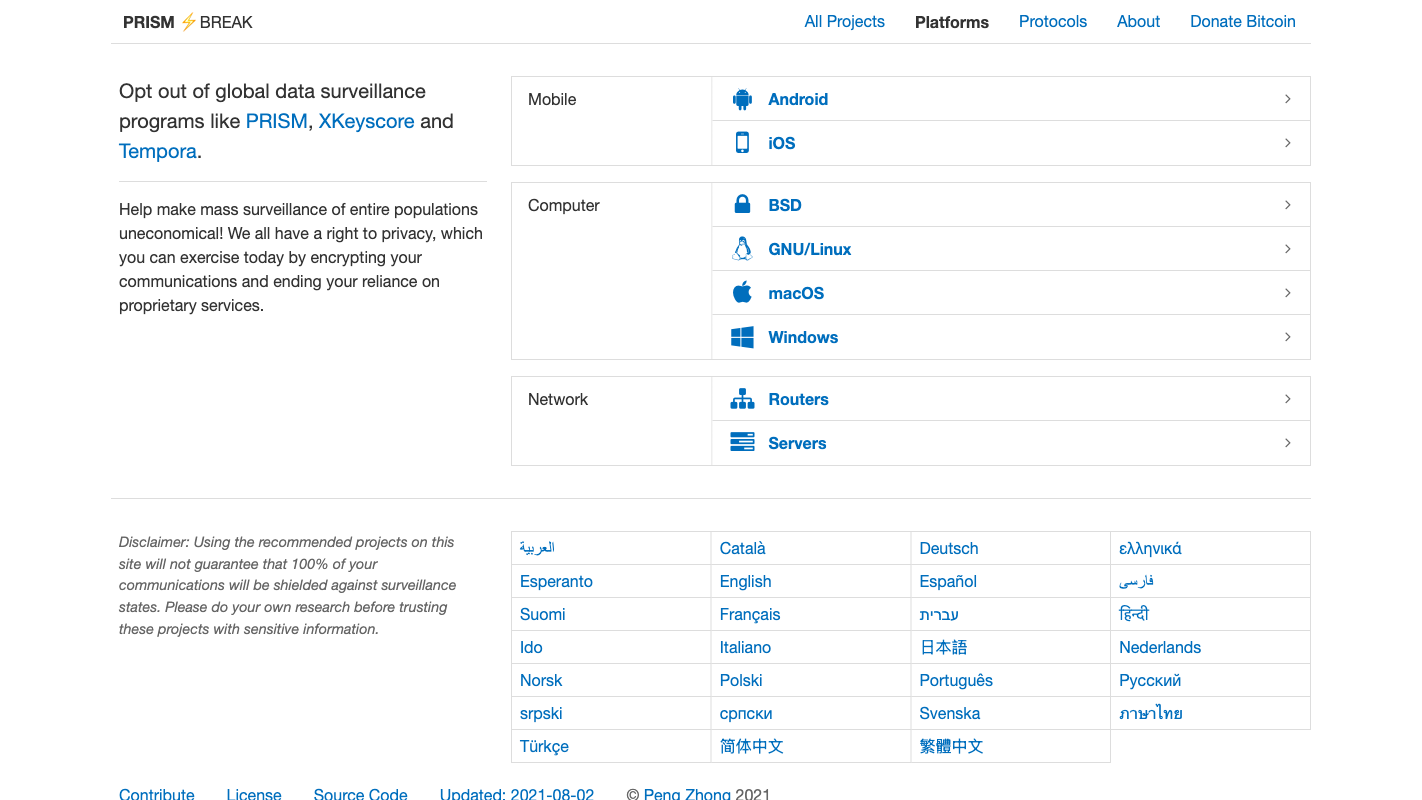Switch language to Esperanto
The height and width of the screenshot is (800, 1422).
coord(556,581)
